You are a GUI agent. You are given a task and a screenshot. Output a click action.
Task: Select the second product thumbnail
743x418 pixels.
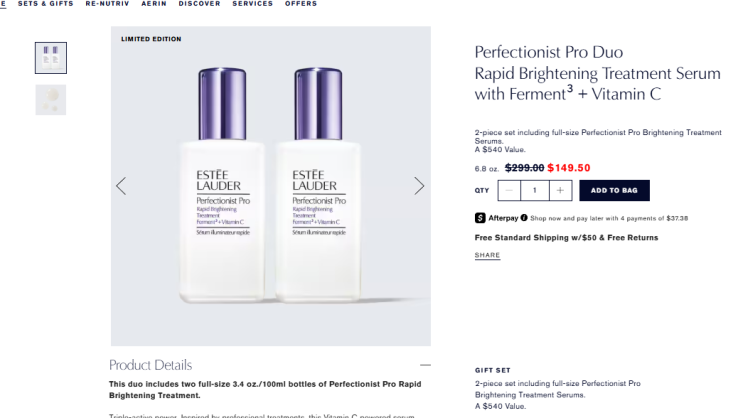(51, 99)
